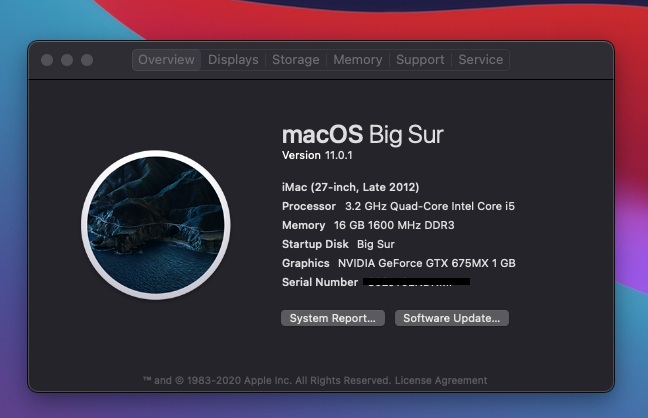Image resolution: width=648 pixels, height=418 pixels.
Task: Open the Service tab
Action: click(480, 60)
